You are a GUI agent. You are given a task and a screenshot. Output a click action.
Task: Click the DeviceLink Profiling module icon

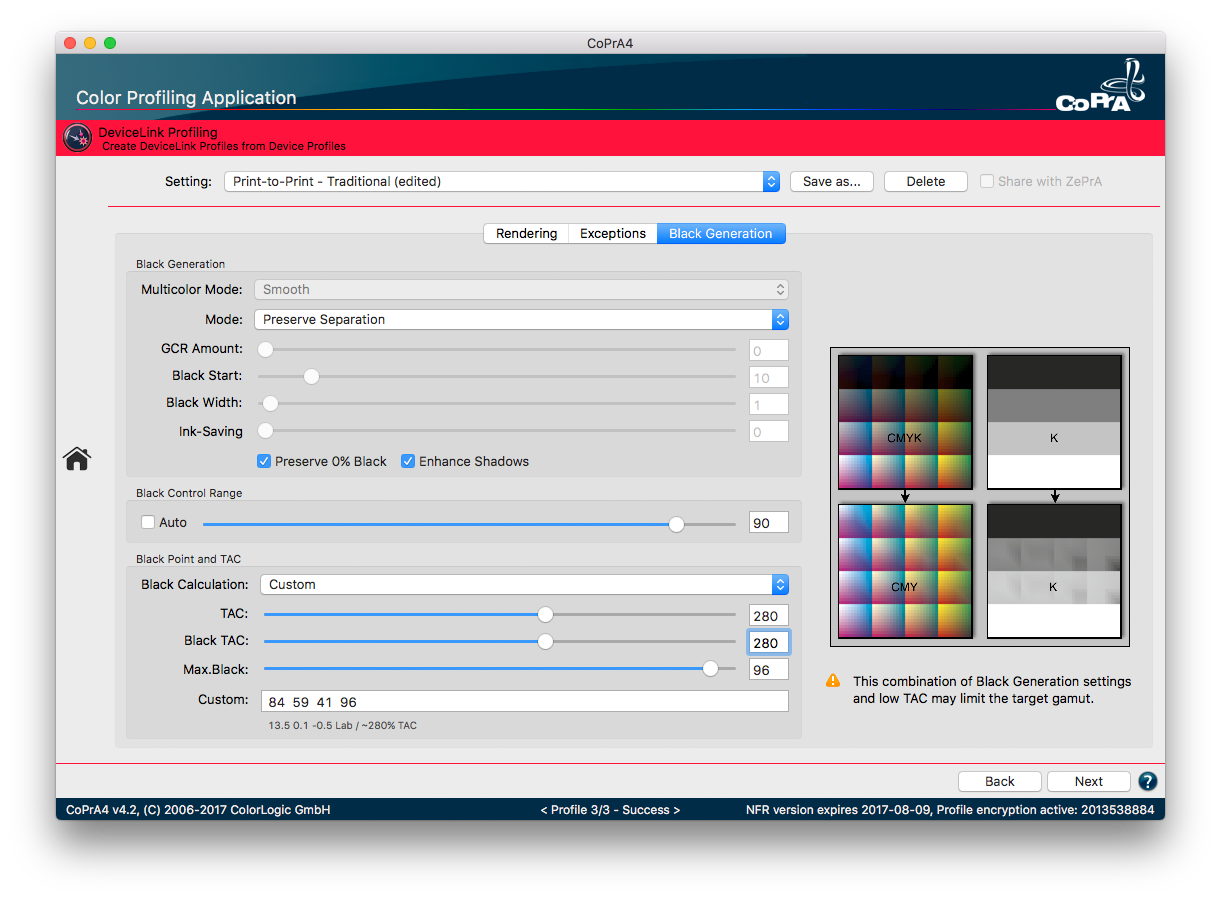tap(77, 138)
